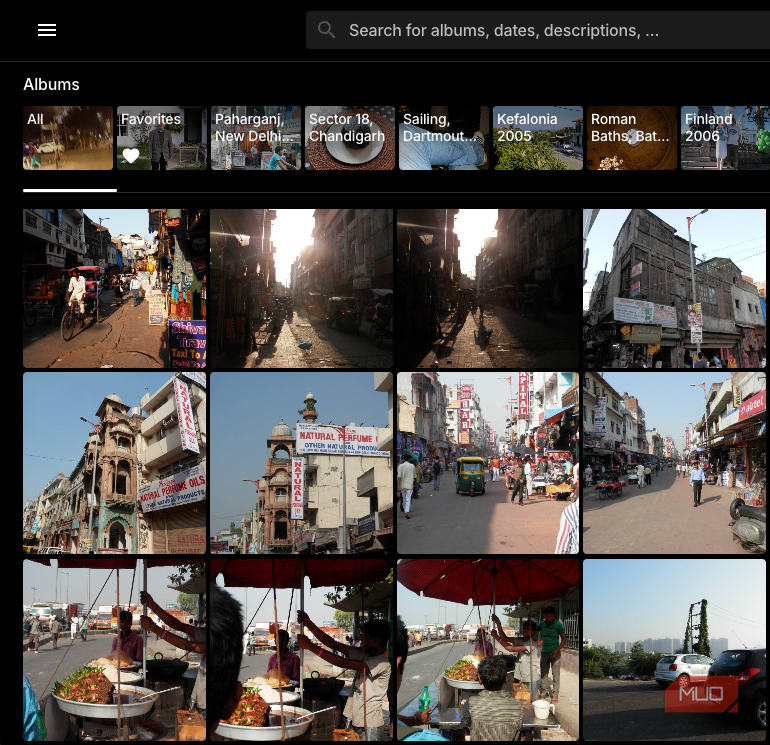Click the search magnifier icon
Image resolution: width=770 pixels, height=745 pixels.
click(x=326, y=30)
